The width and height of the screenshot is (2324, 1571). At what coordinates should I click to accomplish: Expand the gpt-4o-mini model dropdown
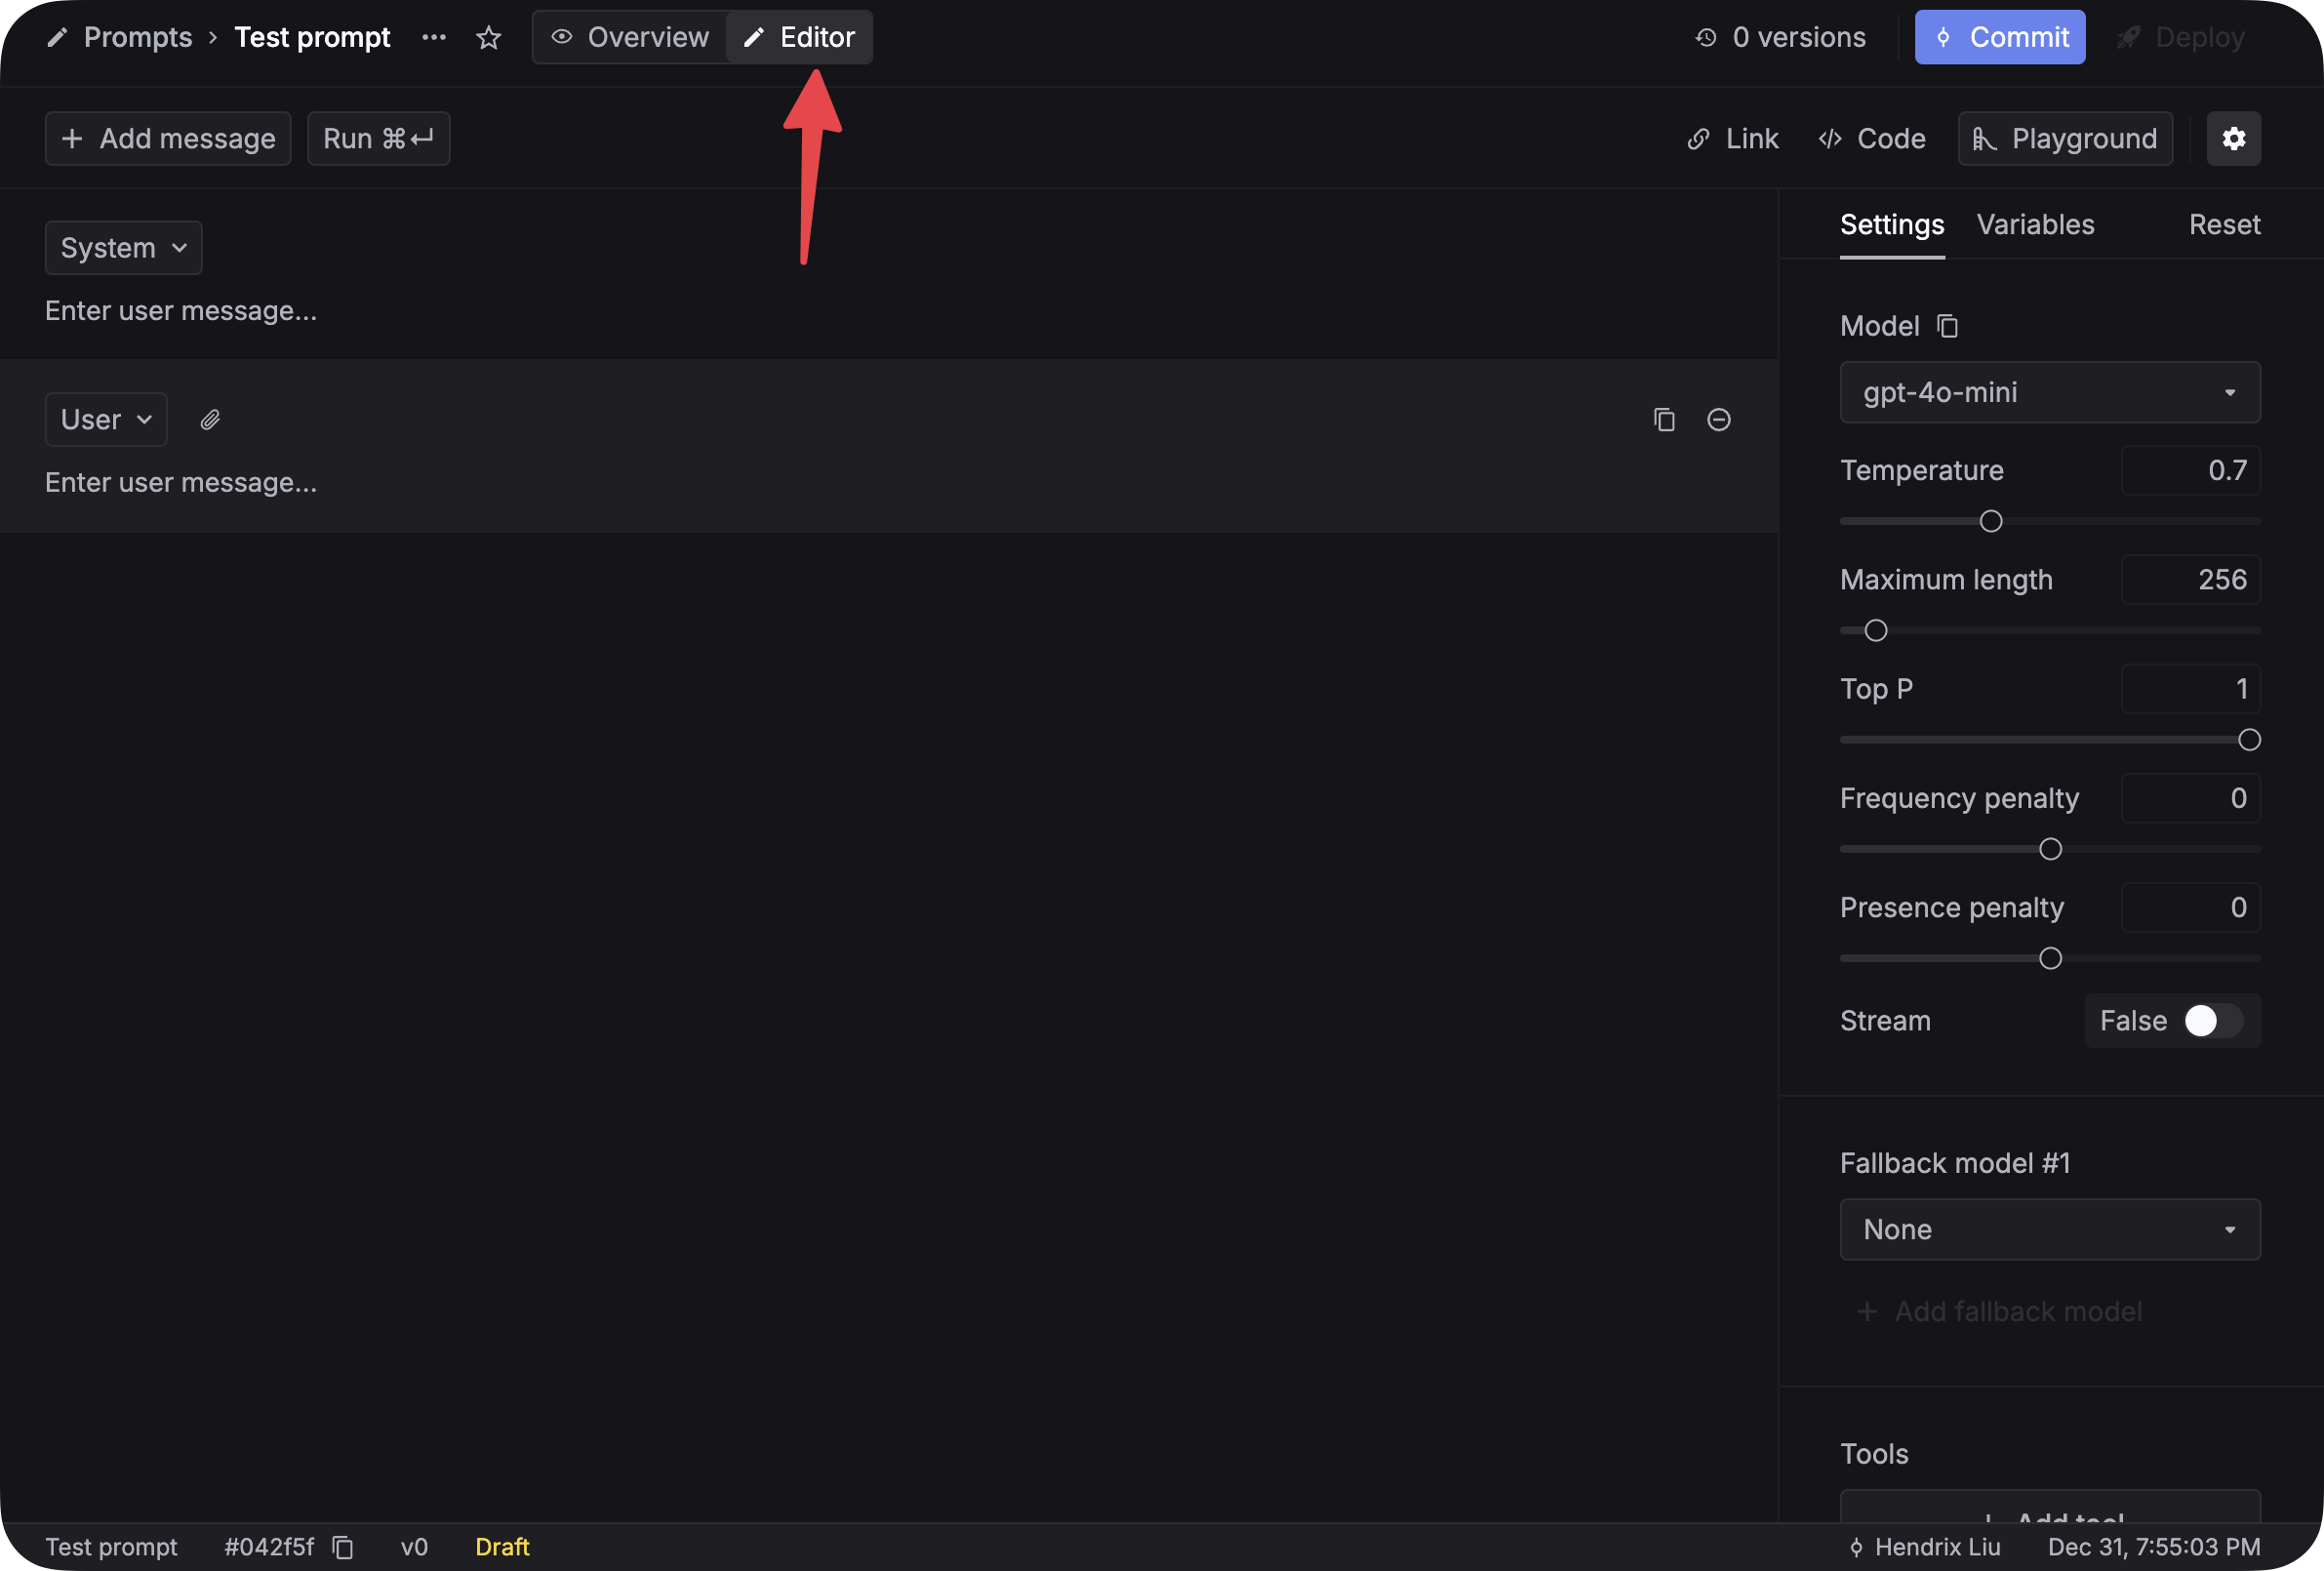pos(2049,392)
